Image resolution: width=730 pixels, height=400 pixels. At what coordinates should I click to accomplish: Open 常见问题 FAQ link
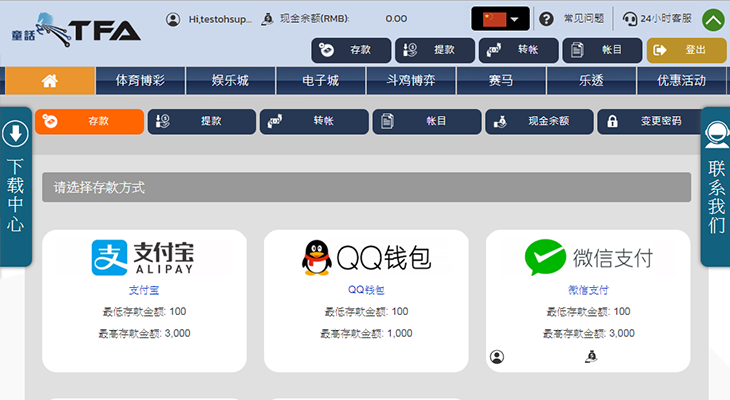584,19
